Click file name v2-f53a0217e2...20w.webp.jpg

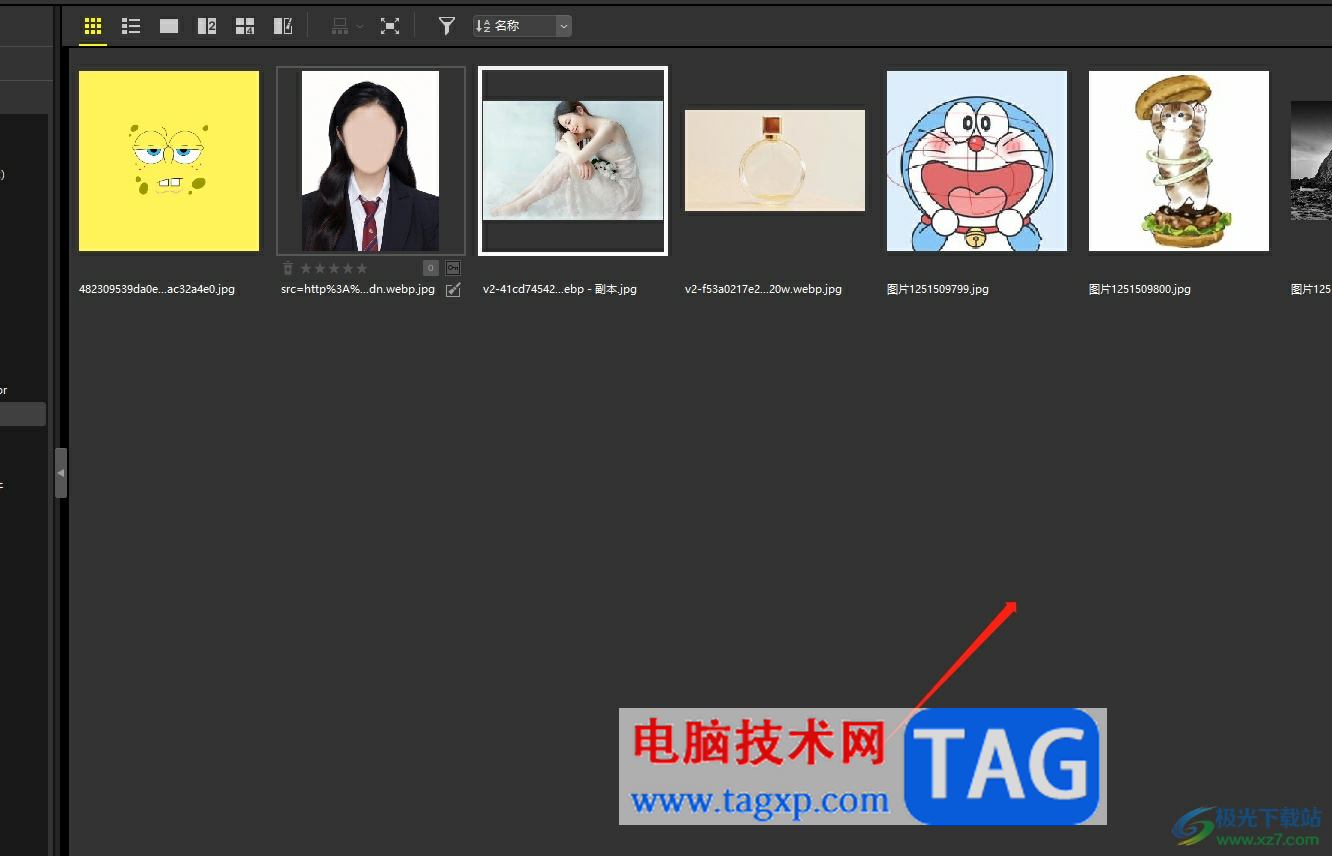pyautogui.click(x=763, y=290)
